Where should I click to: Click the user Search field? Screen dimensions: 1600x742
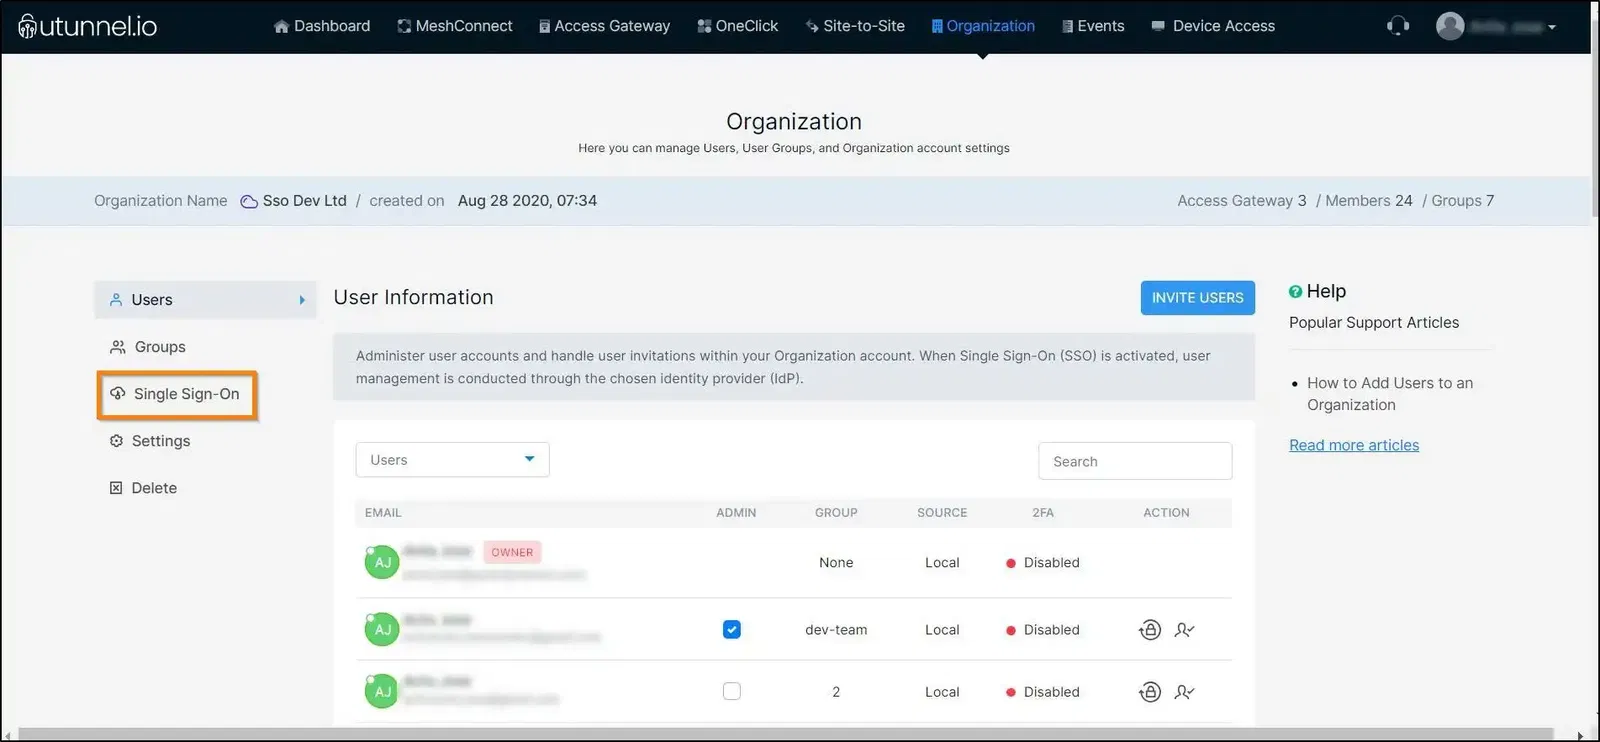(x=1135, y=461)
